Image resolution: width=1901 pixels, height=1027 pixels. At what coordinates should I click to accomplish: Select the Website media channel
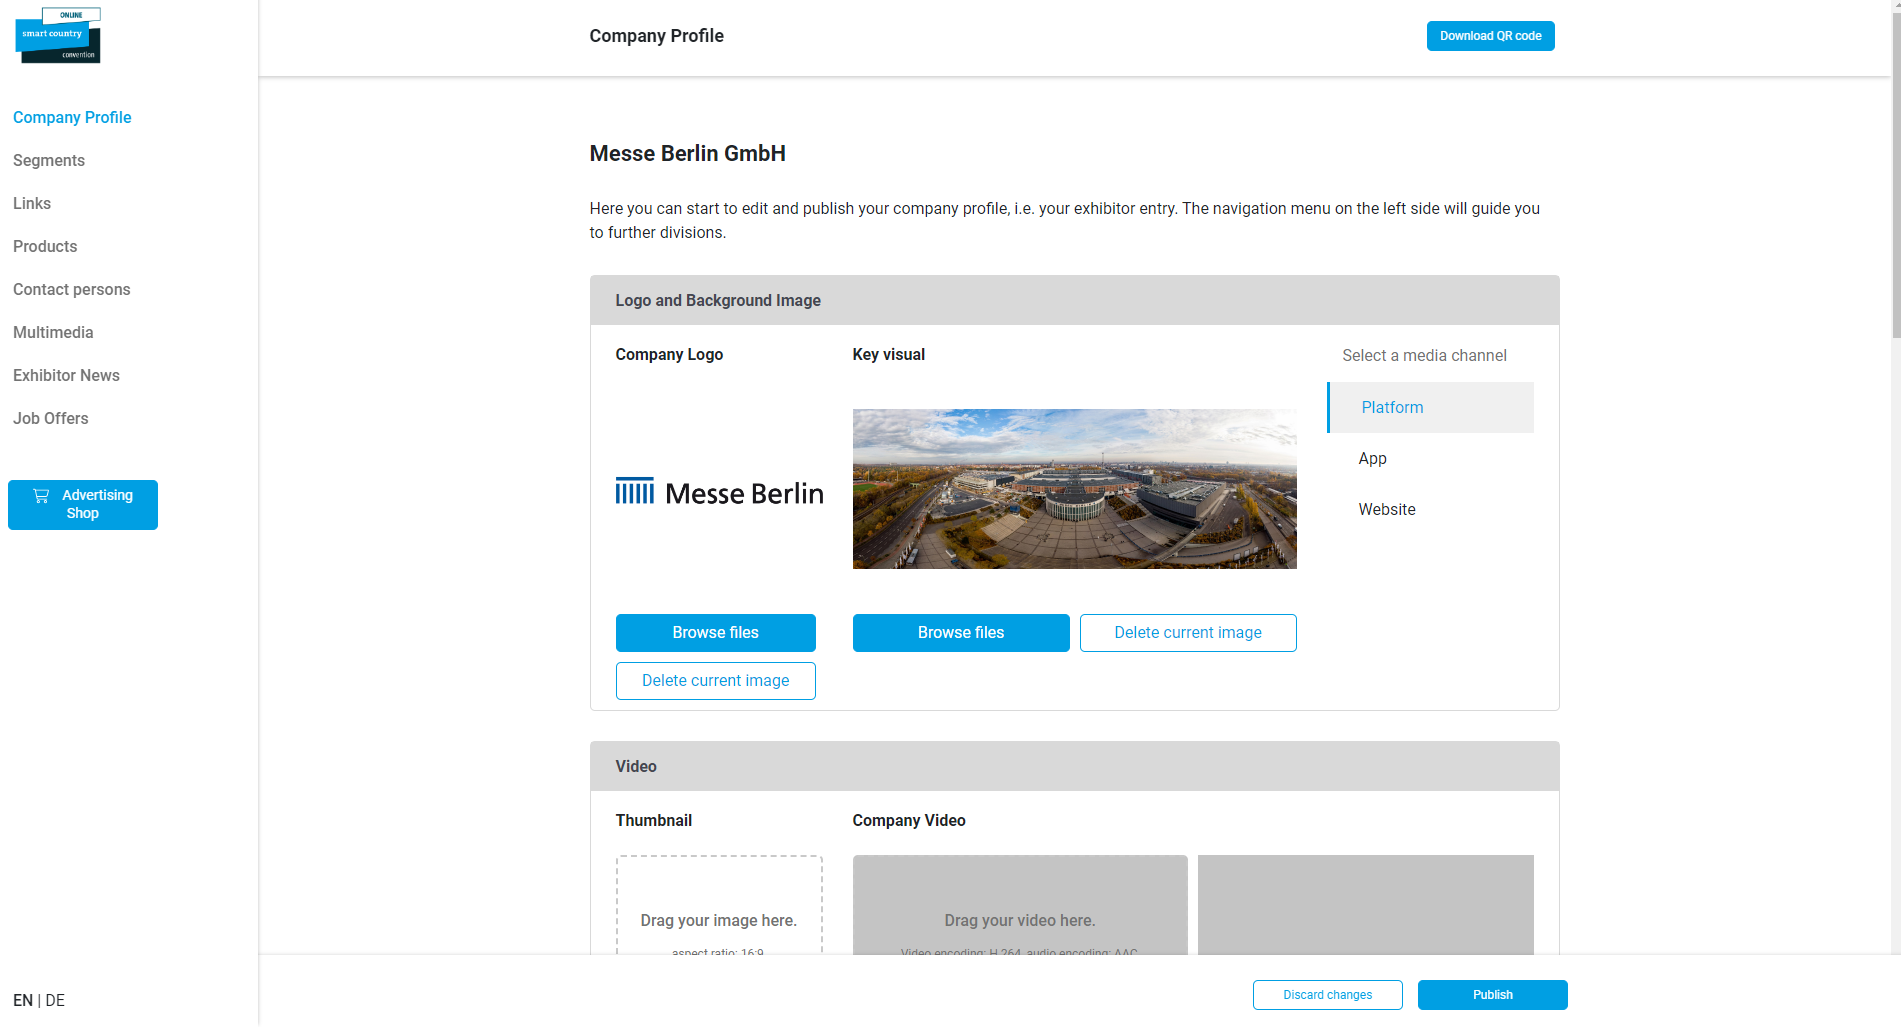pos(1431,509)
